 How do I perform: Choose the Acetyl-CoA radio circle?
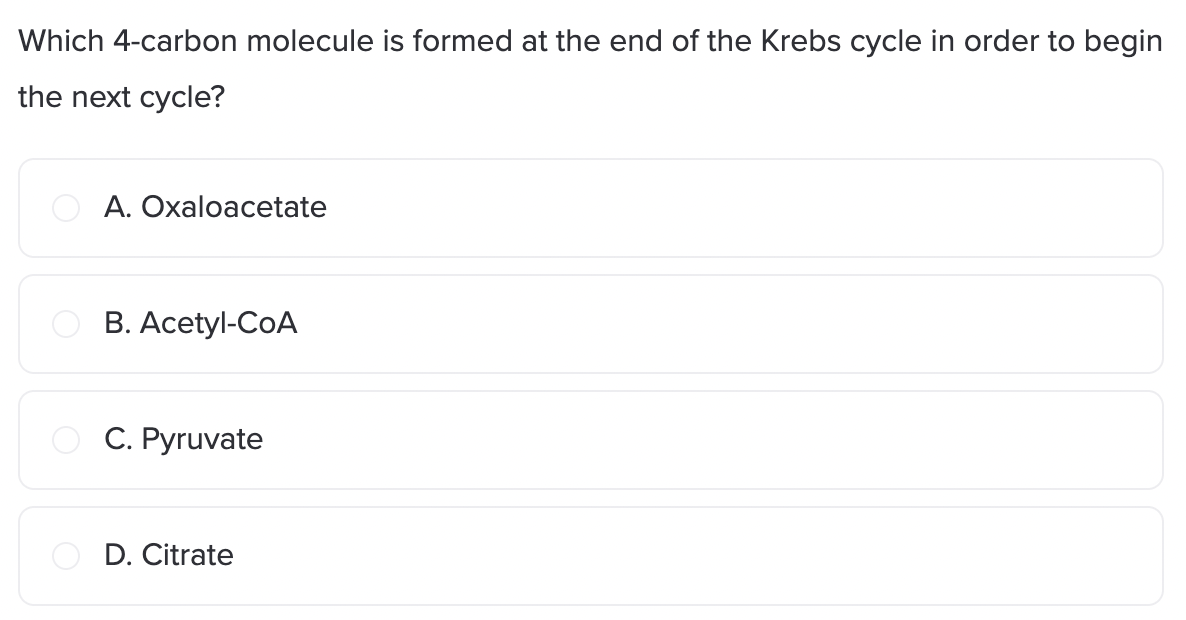pyautogui.click(x=66, y=324)
